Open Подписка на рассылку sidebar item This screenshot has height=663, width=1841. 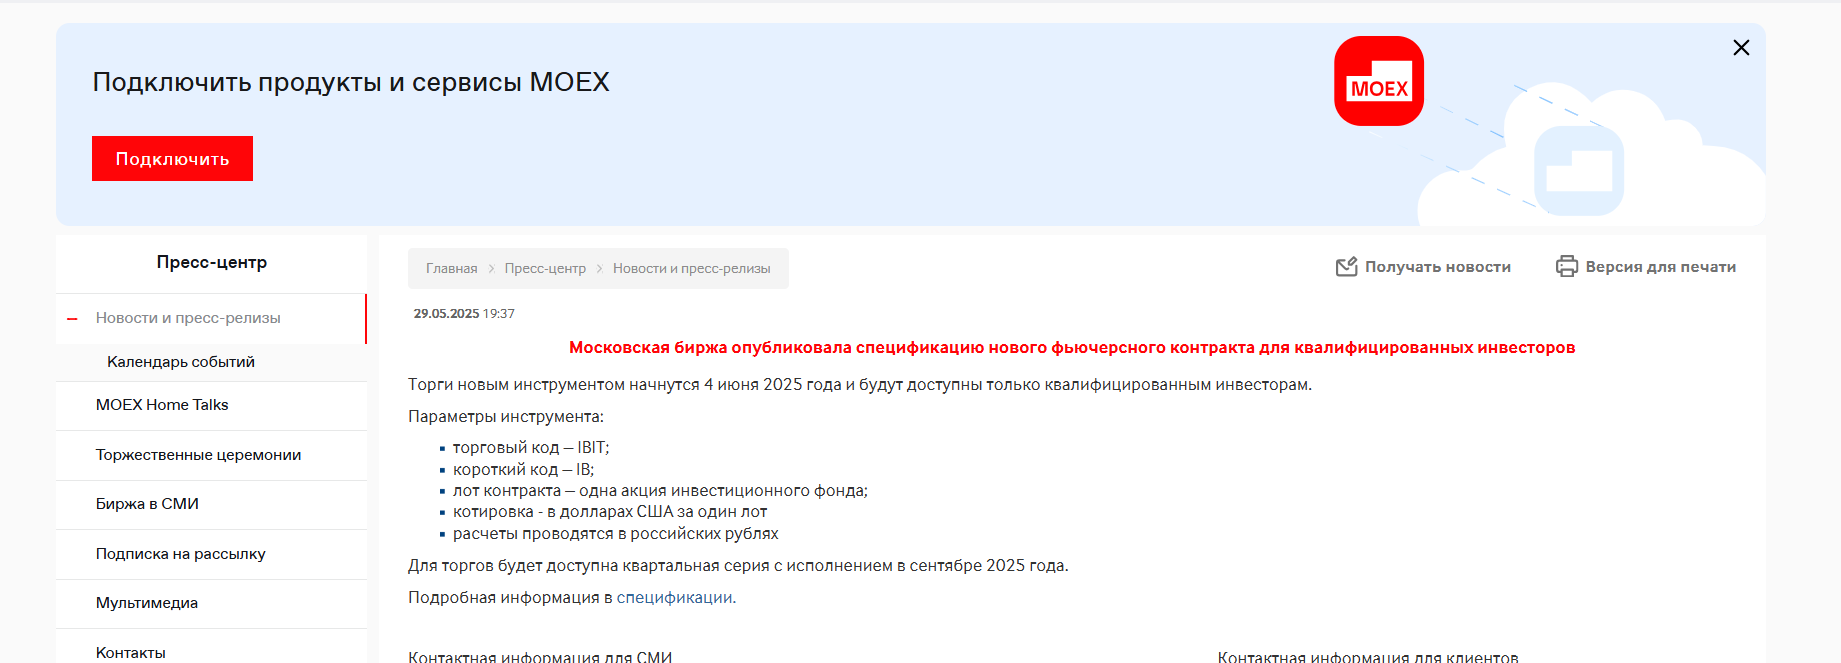(181, 554)
